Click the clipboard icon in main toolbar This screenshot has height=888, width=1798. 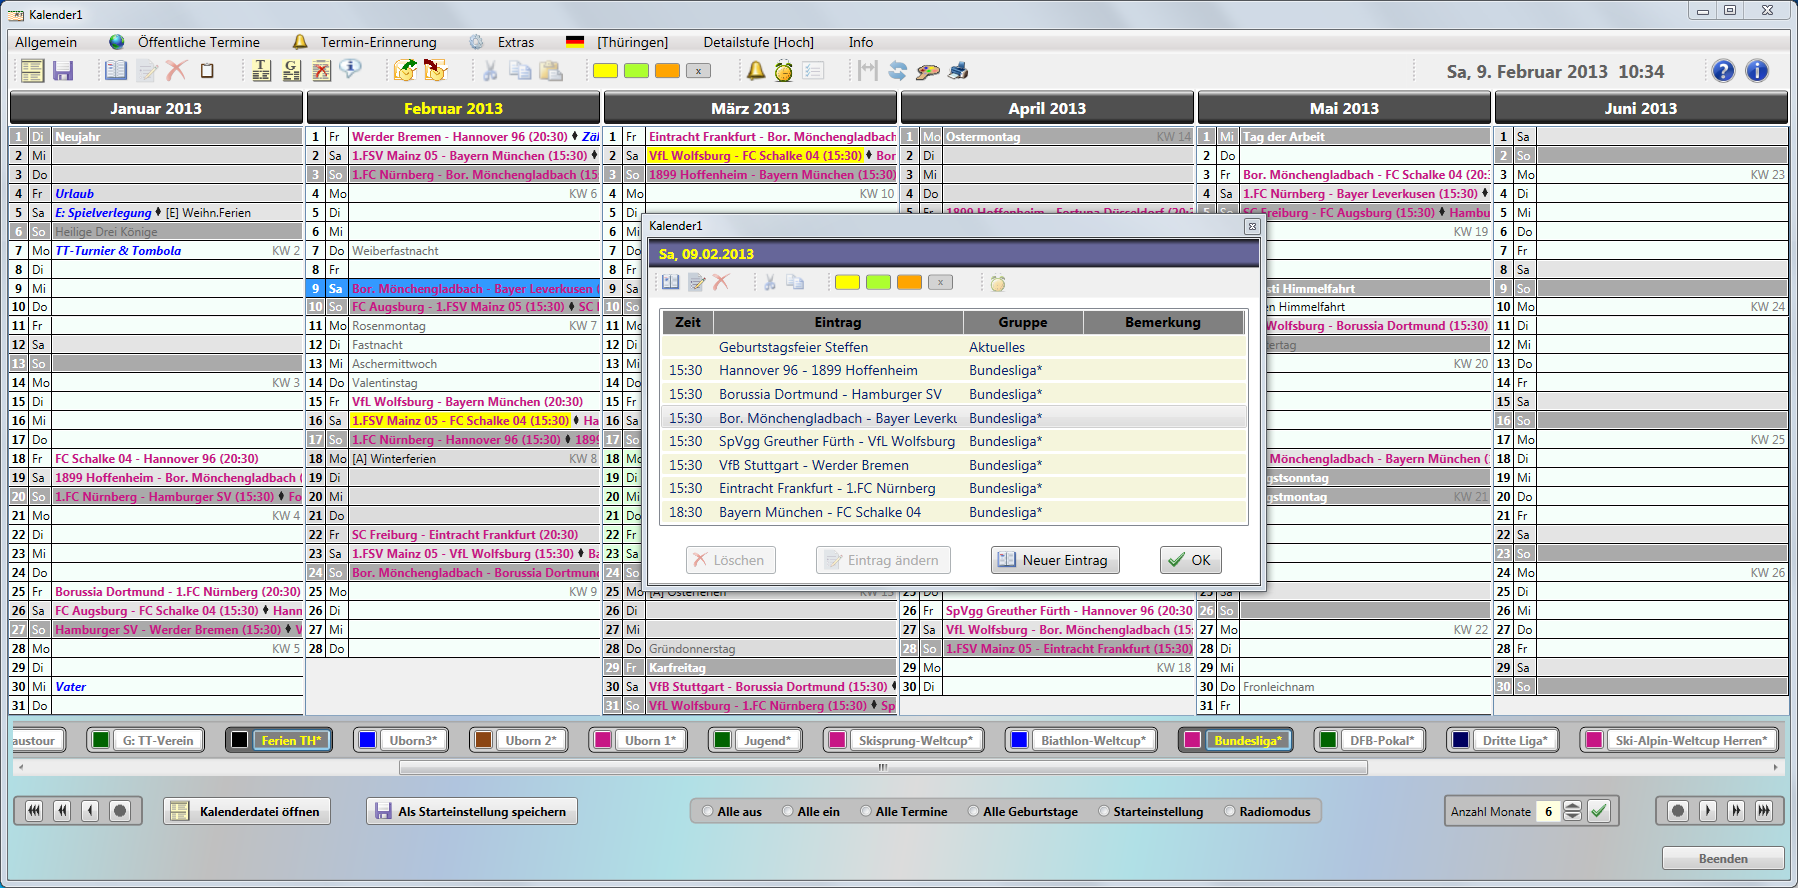pyautogui.click(x=207, y=71)
